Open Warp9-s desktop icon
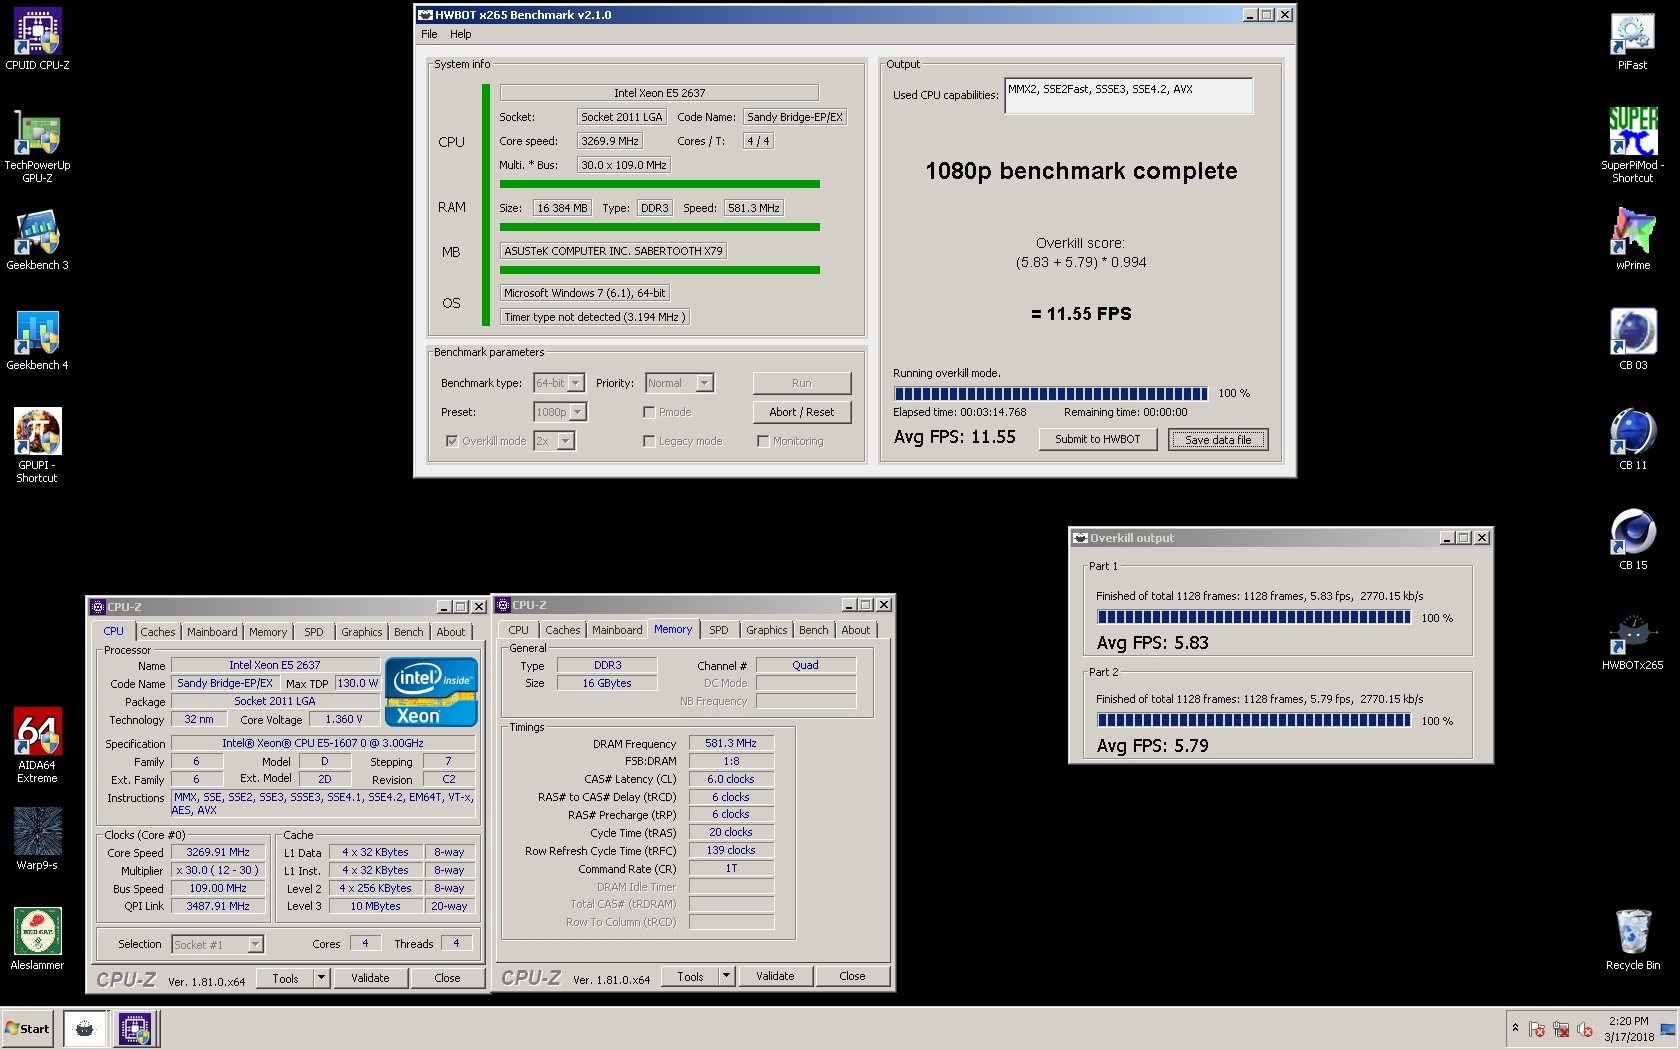Viewport: 1680px width, 1050px height. 37,840
